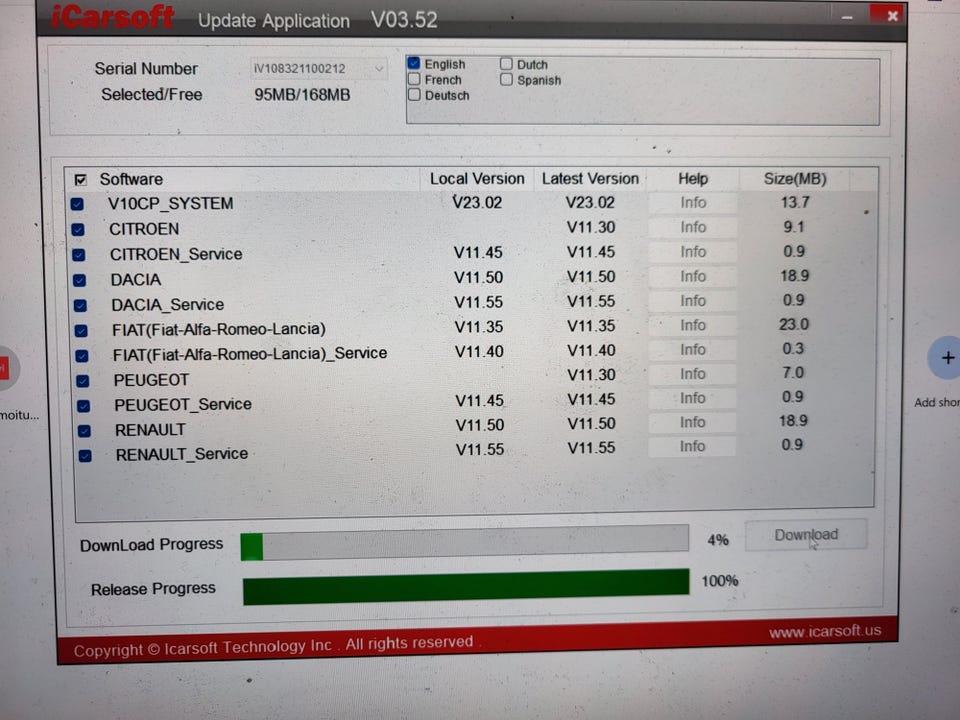
Task: Uncheck the DACIA_Service checkbox
Action: pyautogui.click(x=80, y=305)
